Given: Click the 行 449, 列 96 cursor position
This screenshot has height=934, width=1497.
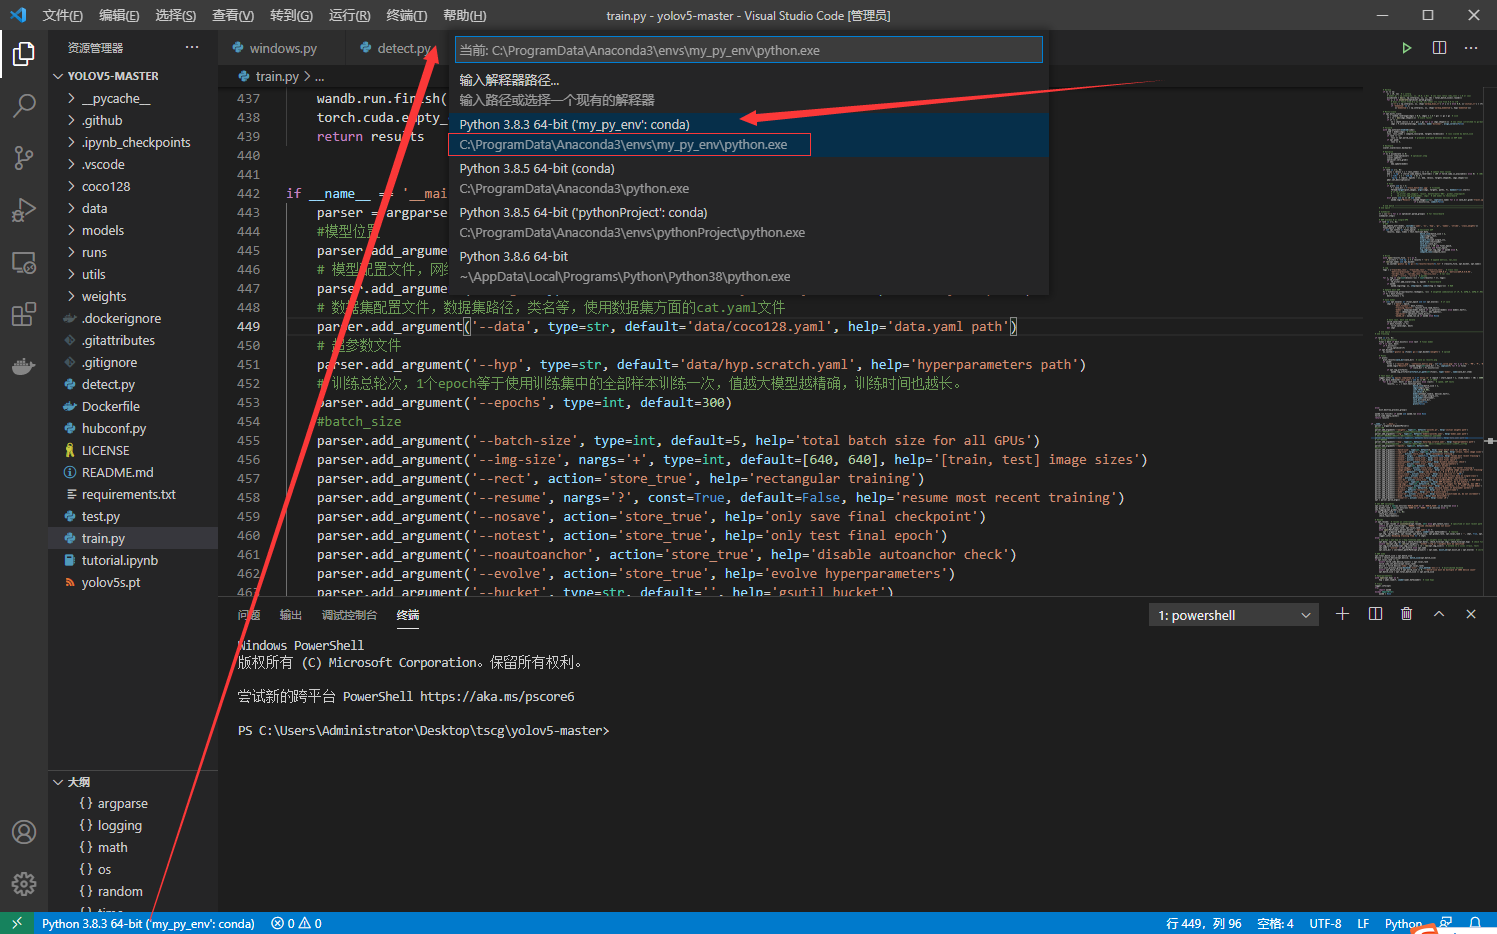Looking at the screenshot, I should [x=1204, y=923].
